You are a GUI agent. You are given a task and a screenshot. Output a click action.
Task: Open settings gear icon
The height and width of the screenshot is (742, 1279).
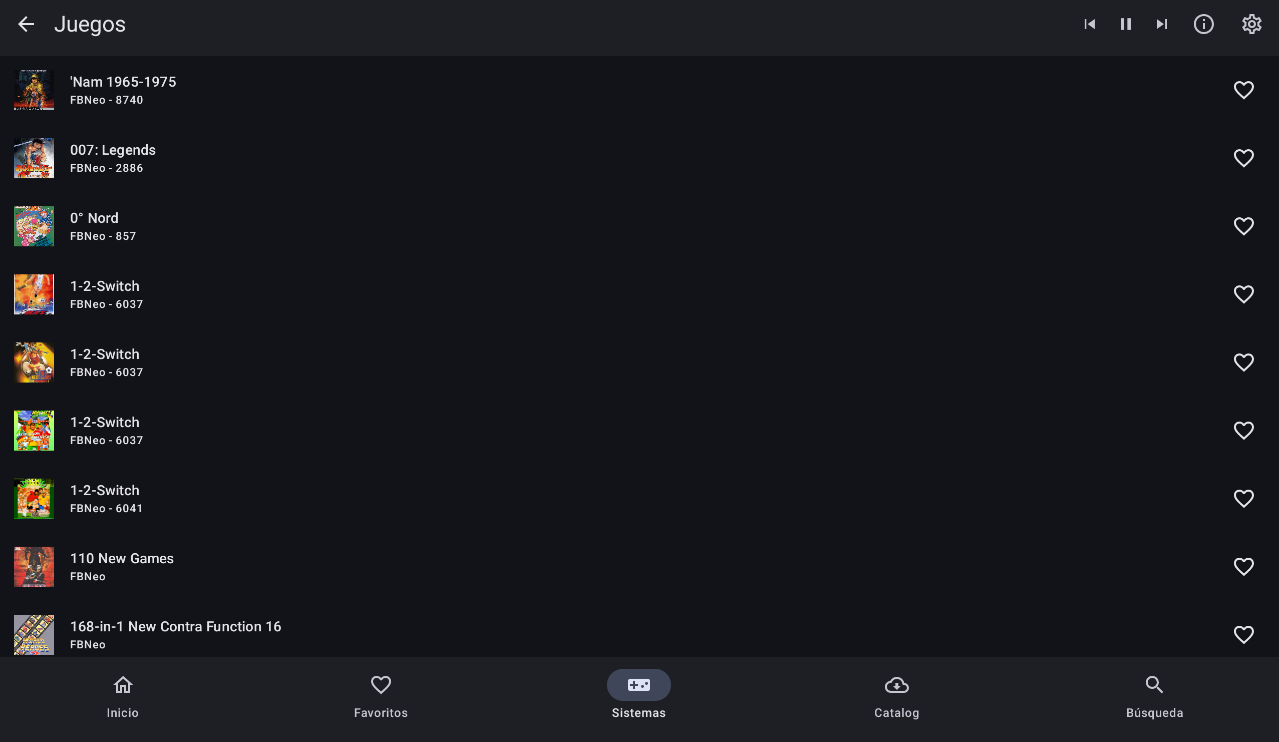(x=1252, y=24)
